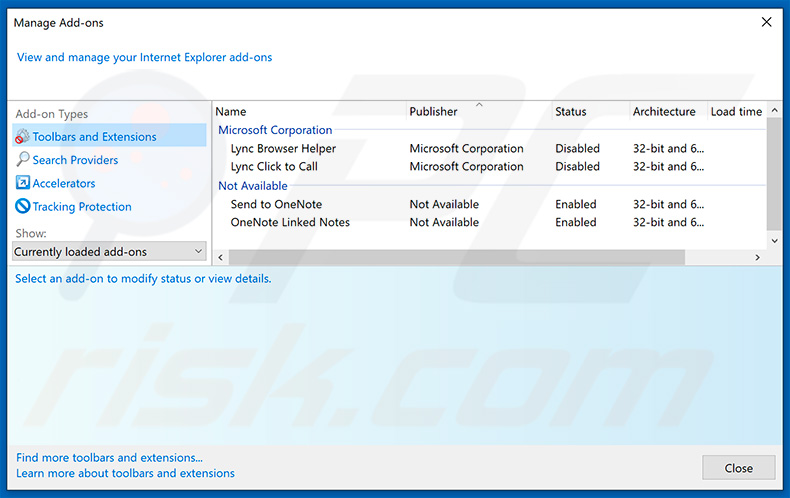This screenshot has height=498, width=790.
Task: Select Search Providers add-on type
Action: [x=75, y=160]
